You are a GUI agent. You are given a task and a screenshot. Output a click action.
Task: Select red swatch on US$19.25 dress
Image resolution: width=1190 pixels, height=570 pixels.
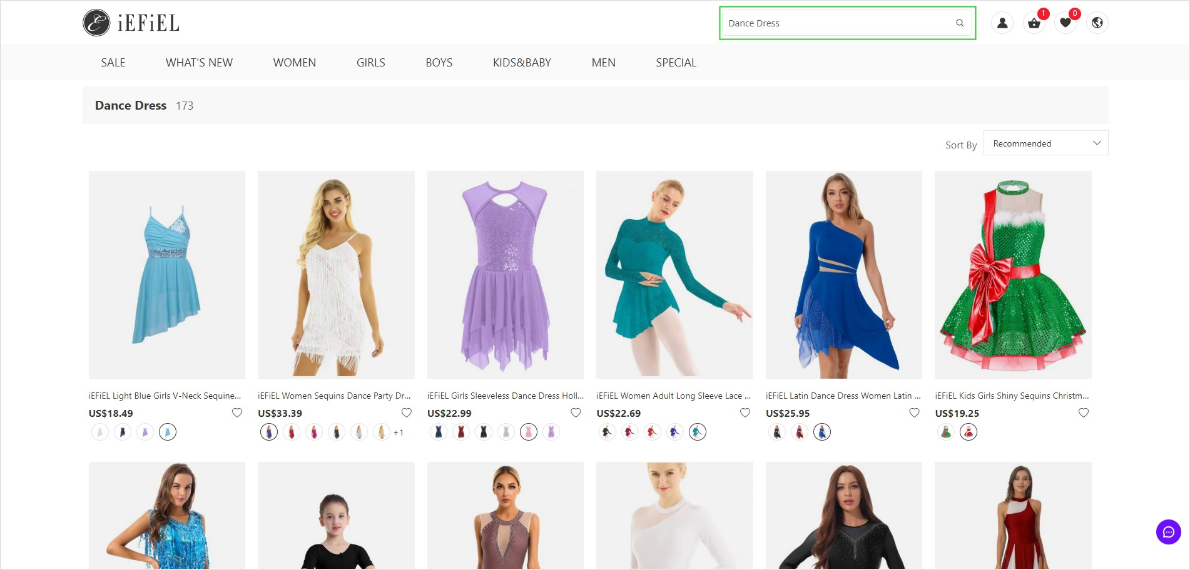[x=968, y=432]
